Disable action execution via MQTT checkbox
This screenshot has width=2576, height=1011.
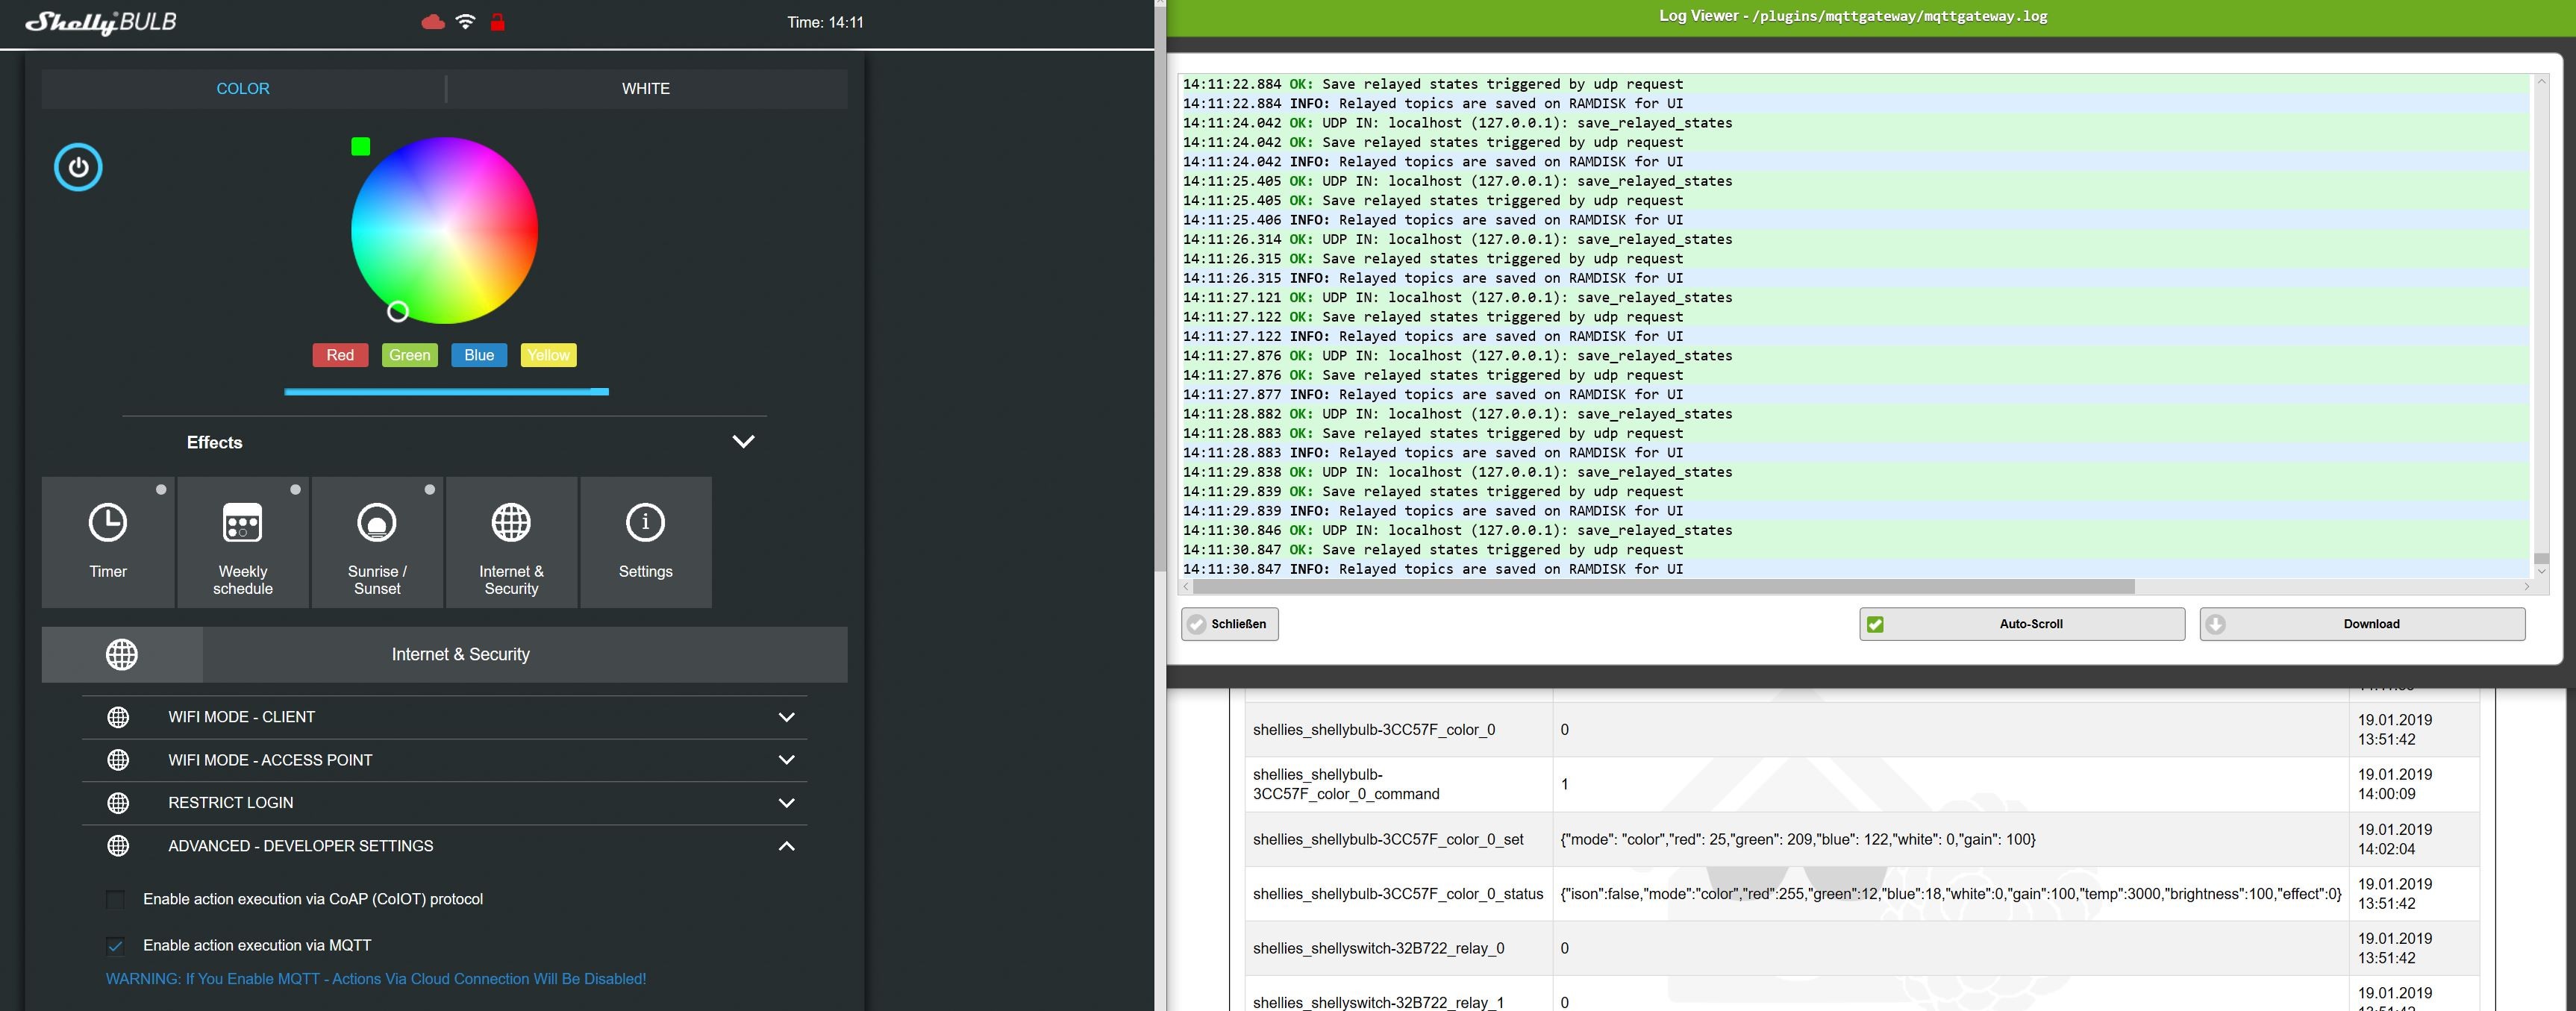click(116, 945)
